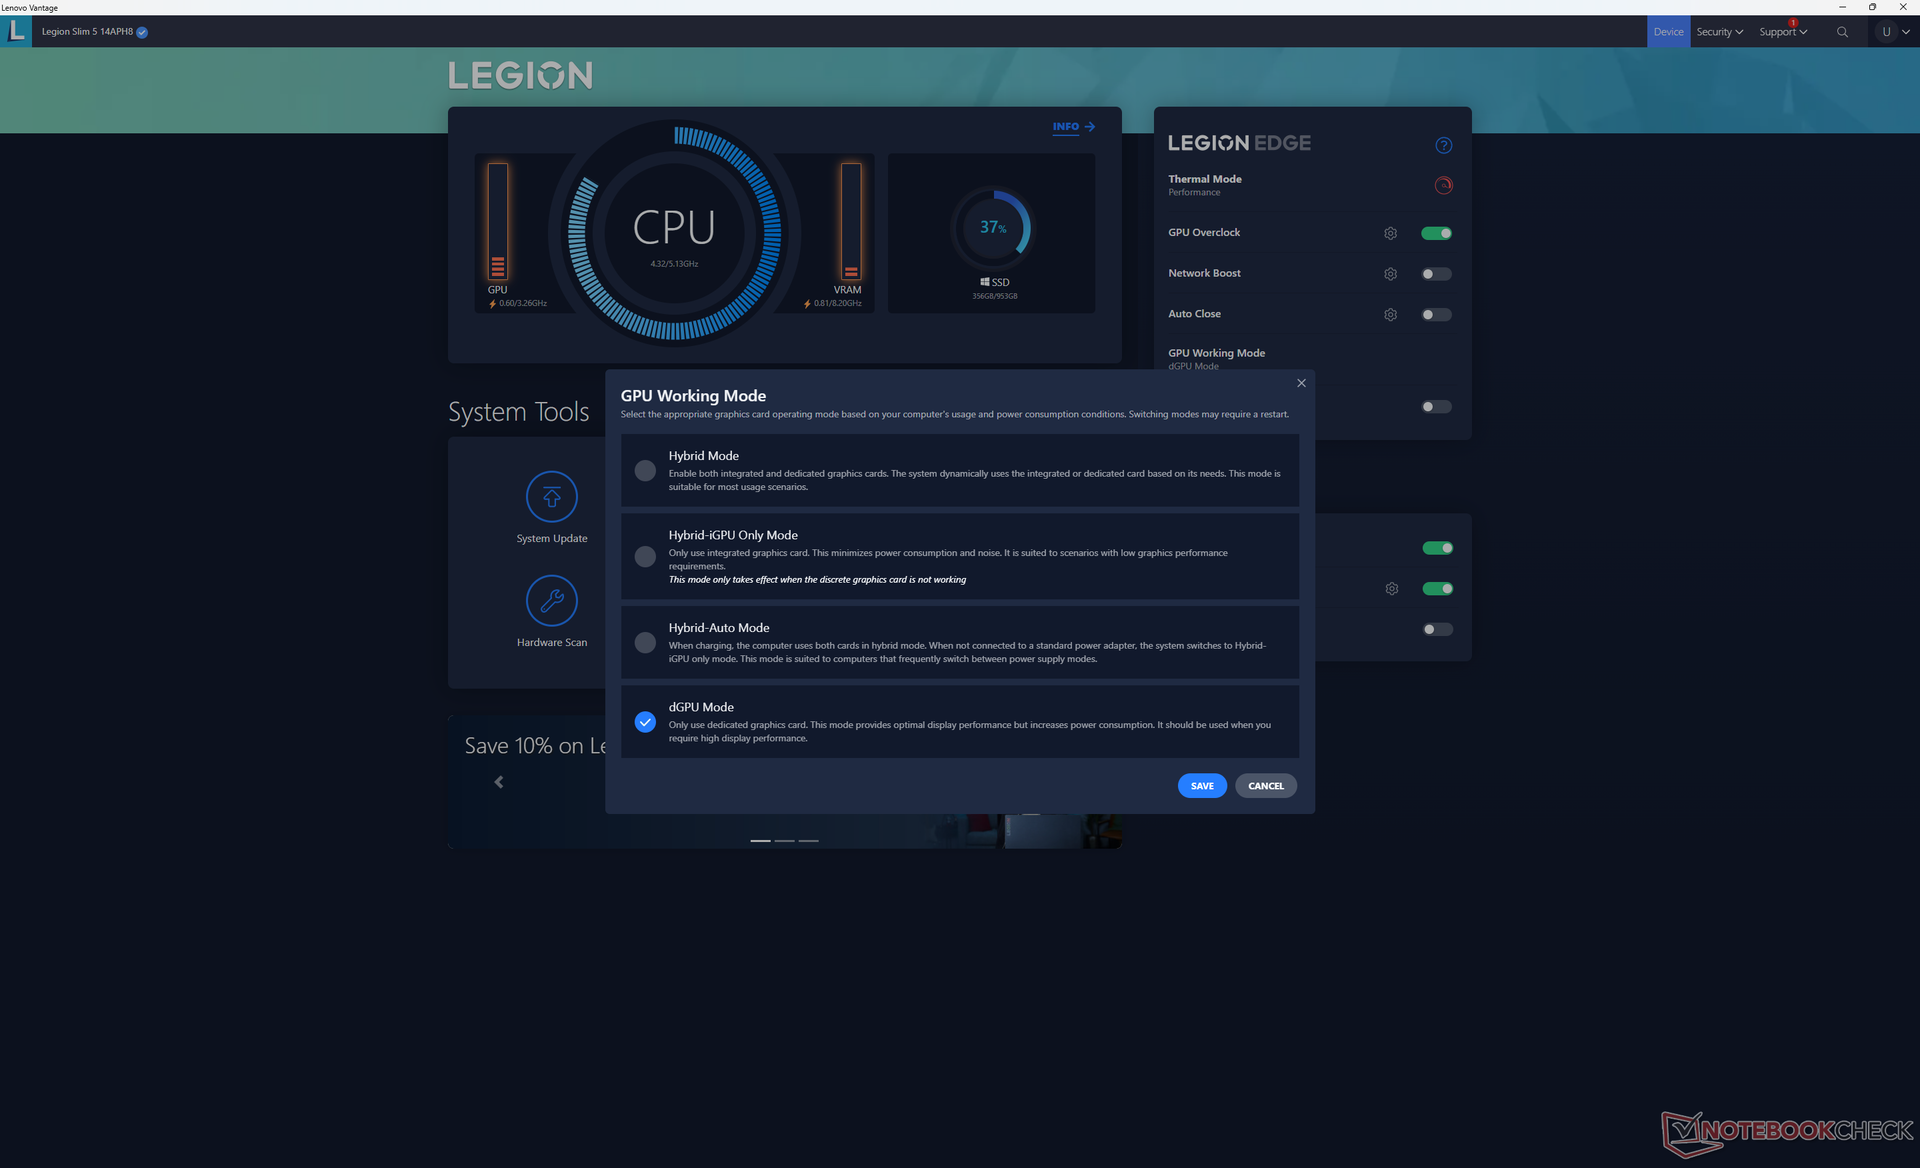Click the dGPU Mode option title
Screen dimensions: 1920x1168
[701, 707]
